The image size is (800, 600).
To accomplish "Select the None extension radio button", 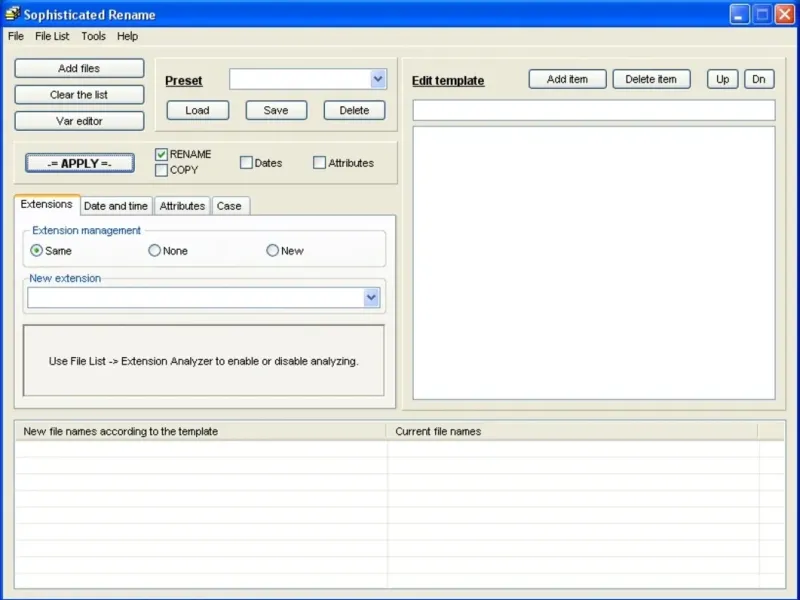I will click(154, 251).
